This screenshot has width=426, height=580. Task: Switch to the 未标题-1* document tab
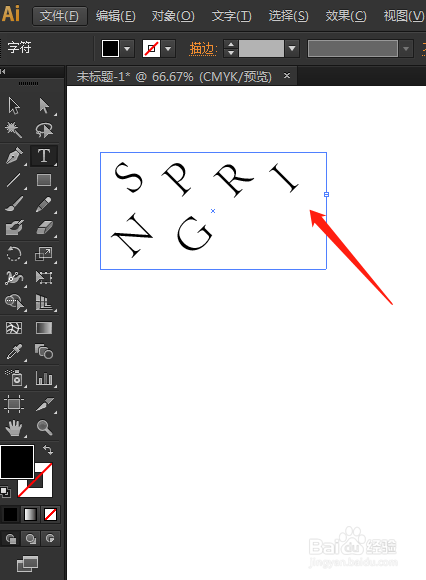point(174,77)
